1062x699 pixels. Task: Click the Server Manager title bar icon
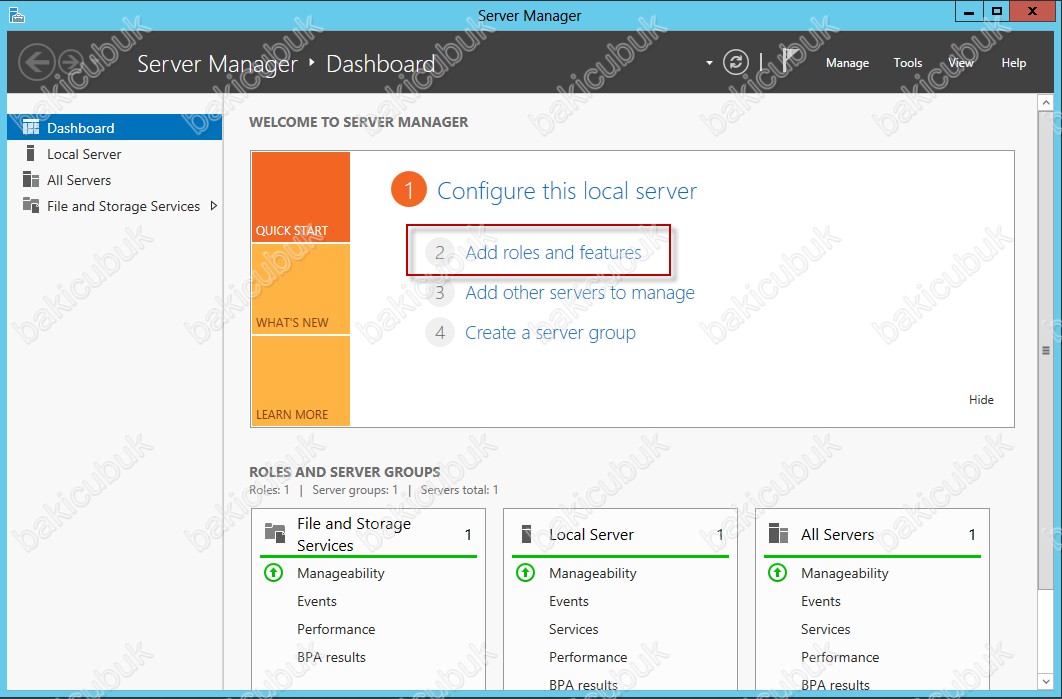17,15
